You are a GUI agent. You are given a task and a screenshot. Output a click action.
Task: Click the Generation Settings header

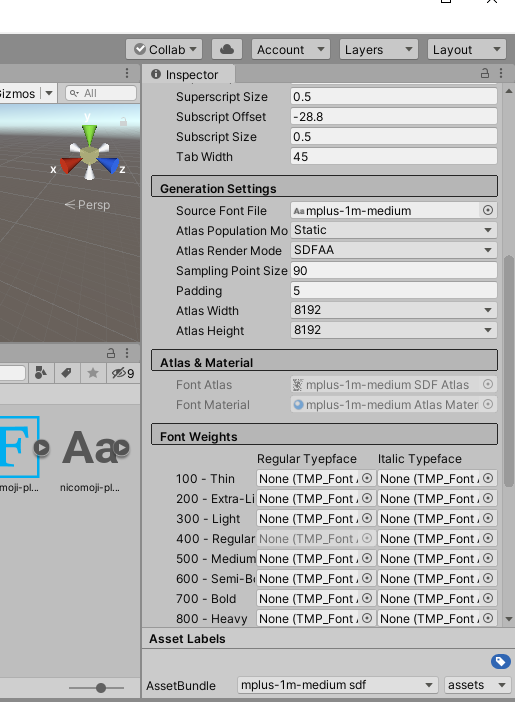pyautogui.click(x=324, y=186)
